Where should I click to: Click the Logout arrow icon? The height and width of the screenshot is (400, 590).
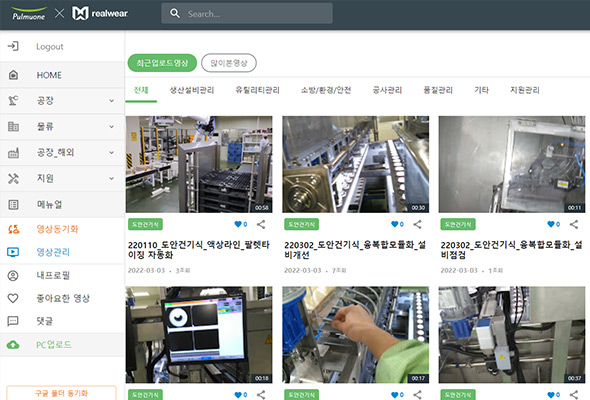[x=13, y=46]
